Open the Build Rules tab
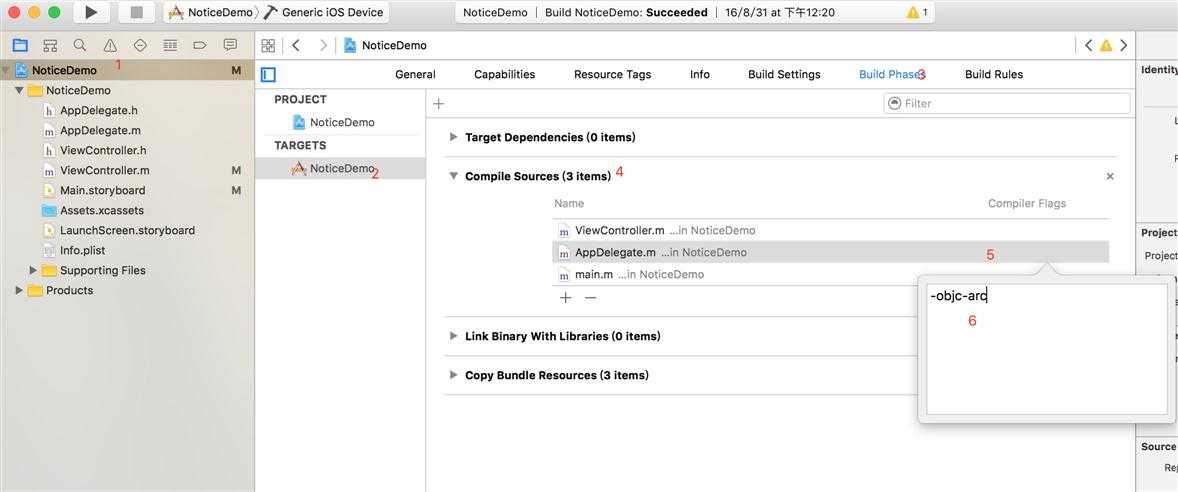Viewport: 1178px width, 492px height. pos(994,74)
